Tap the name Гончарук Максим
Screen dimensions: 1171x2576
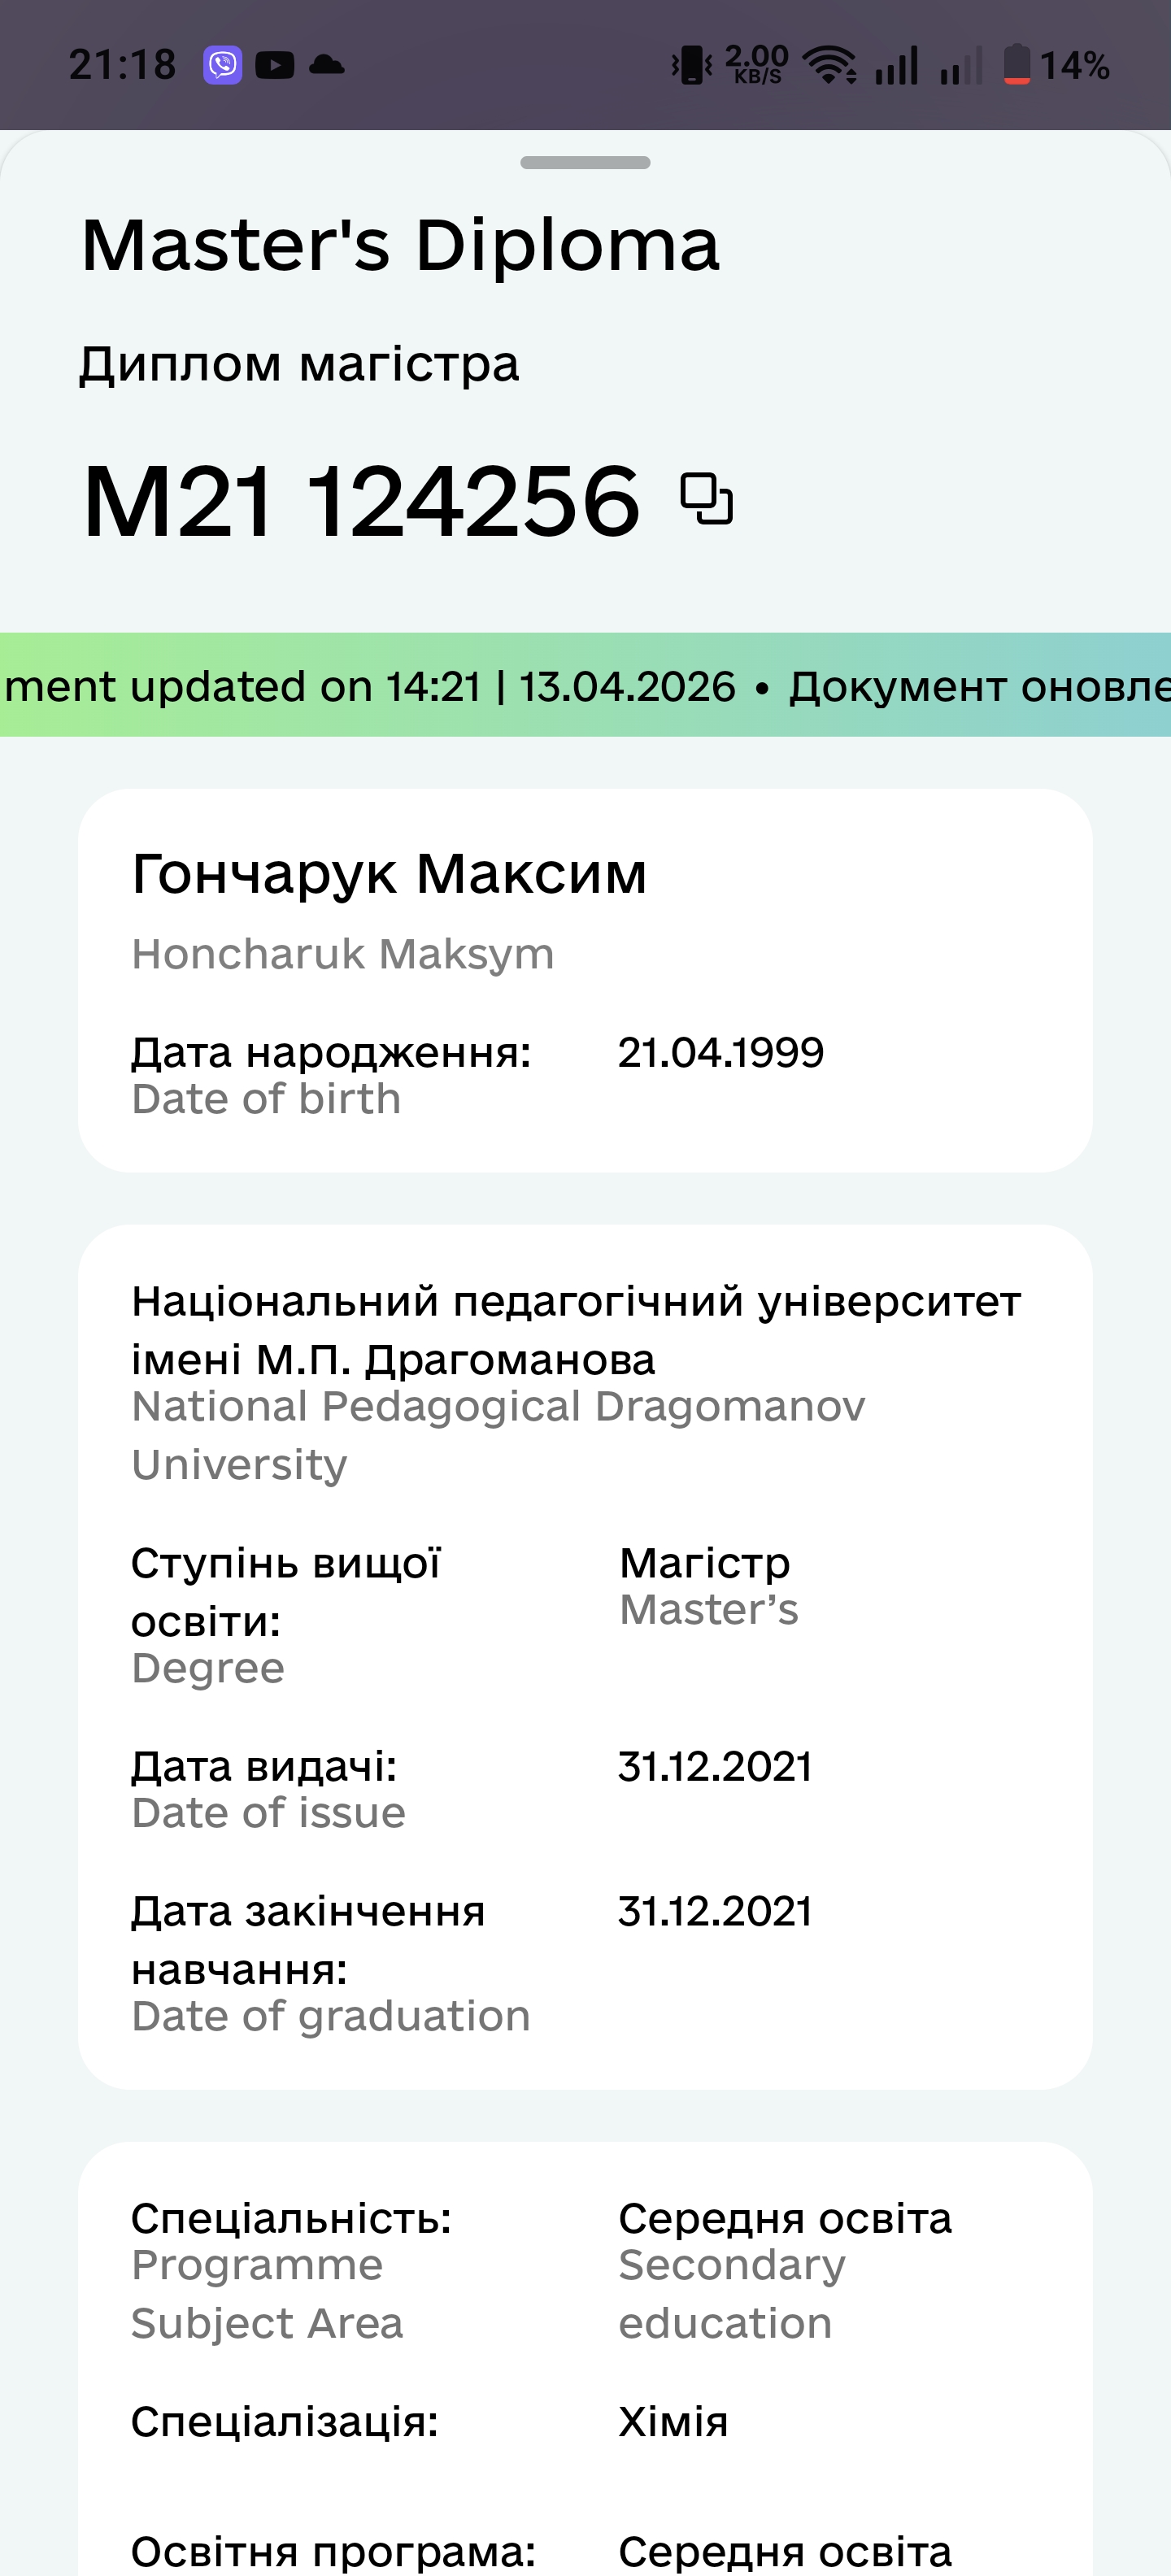(x=389, y=874)
